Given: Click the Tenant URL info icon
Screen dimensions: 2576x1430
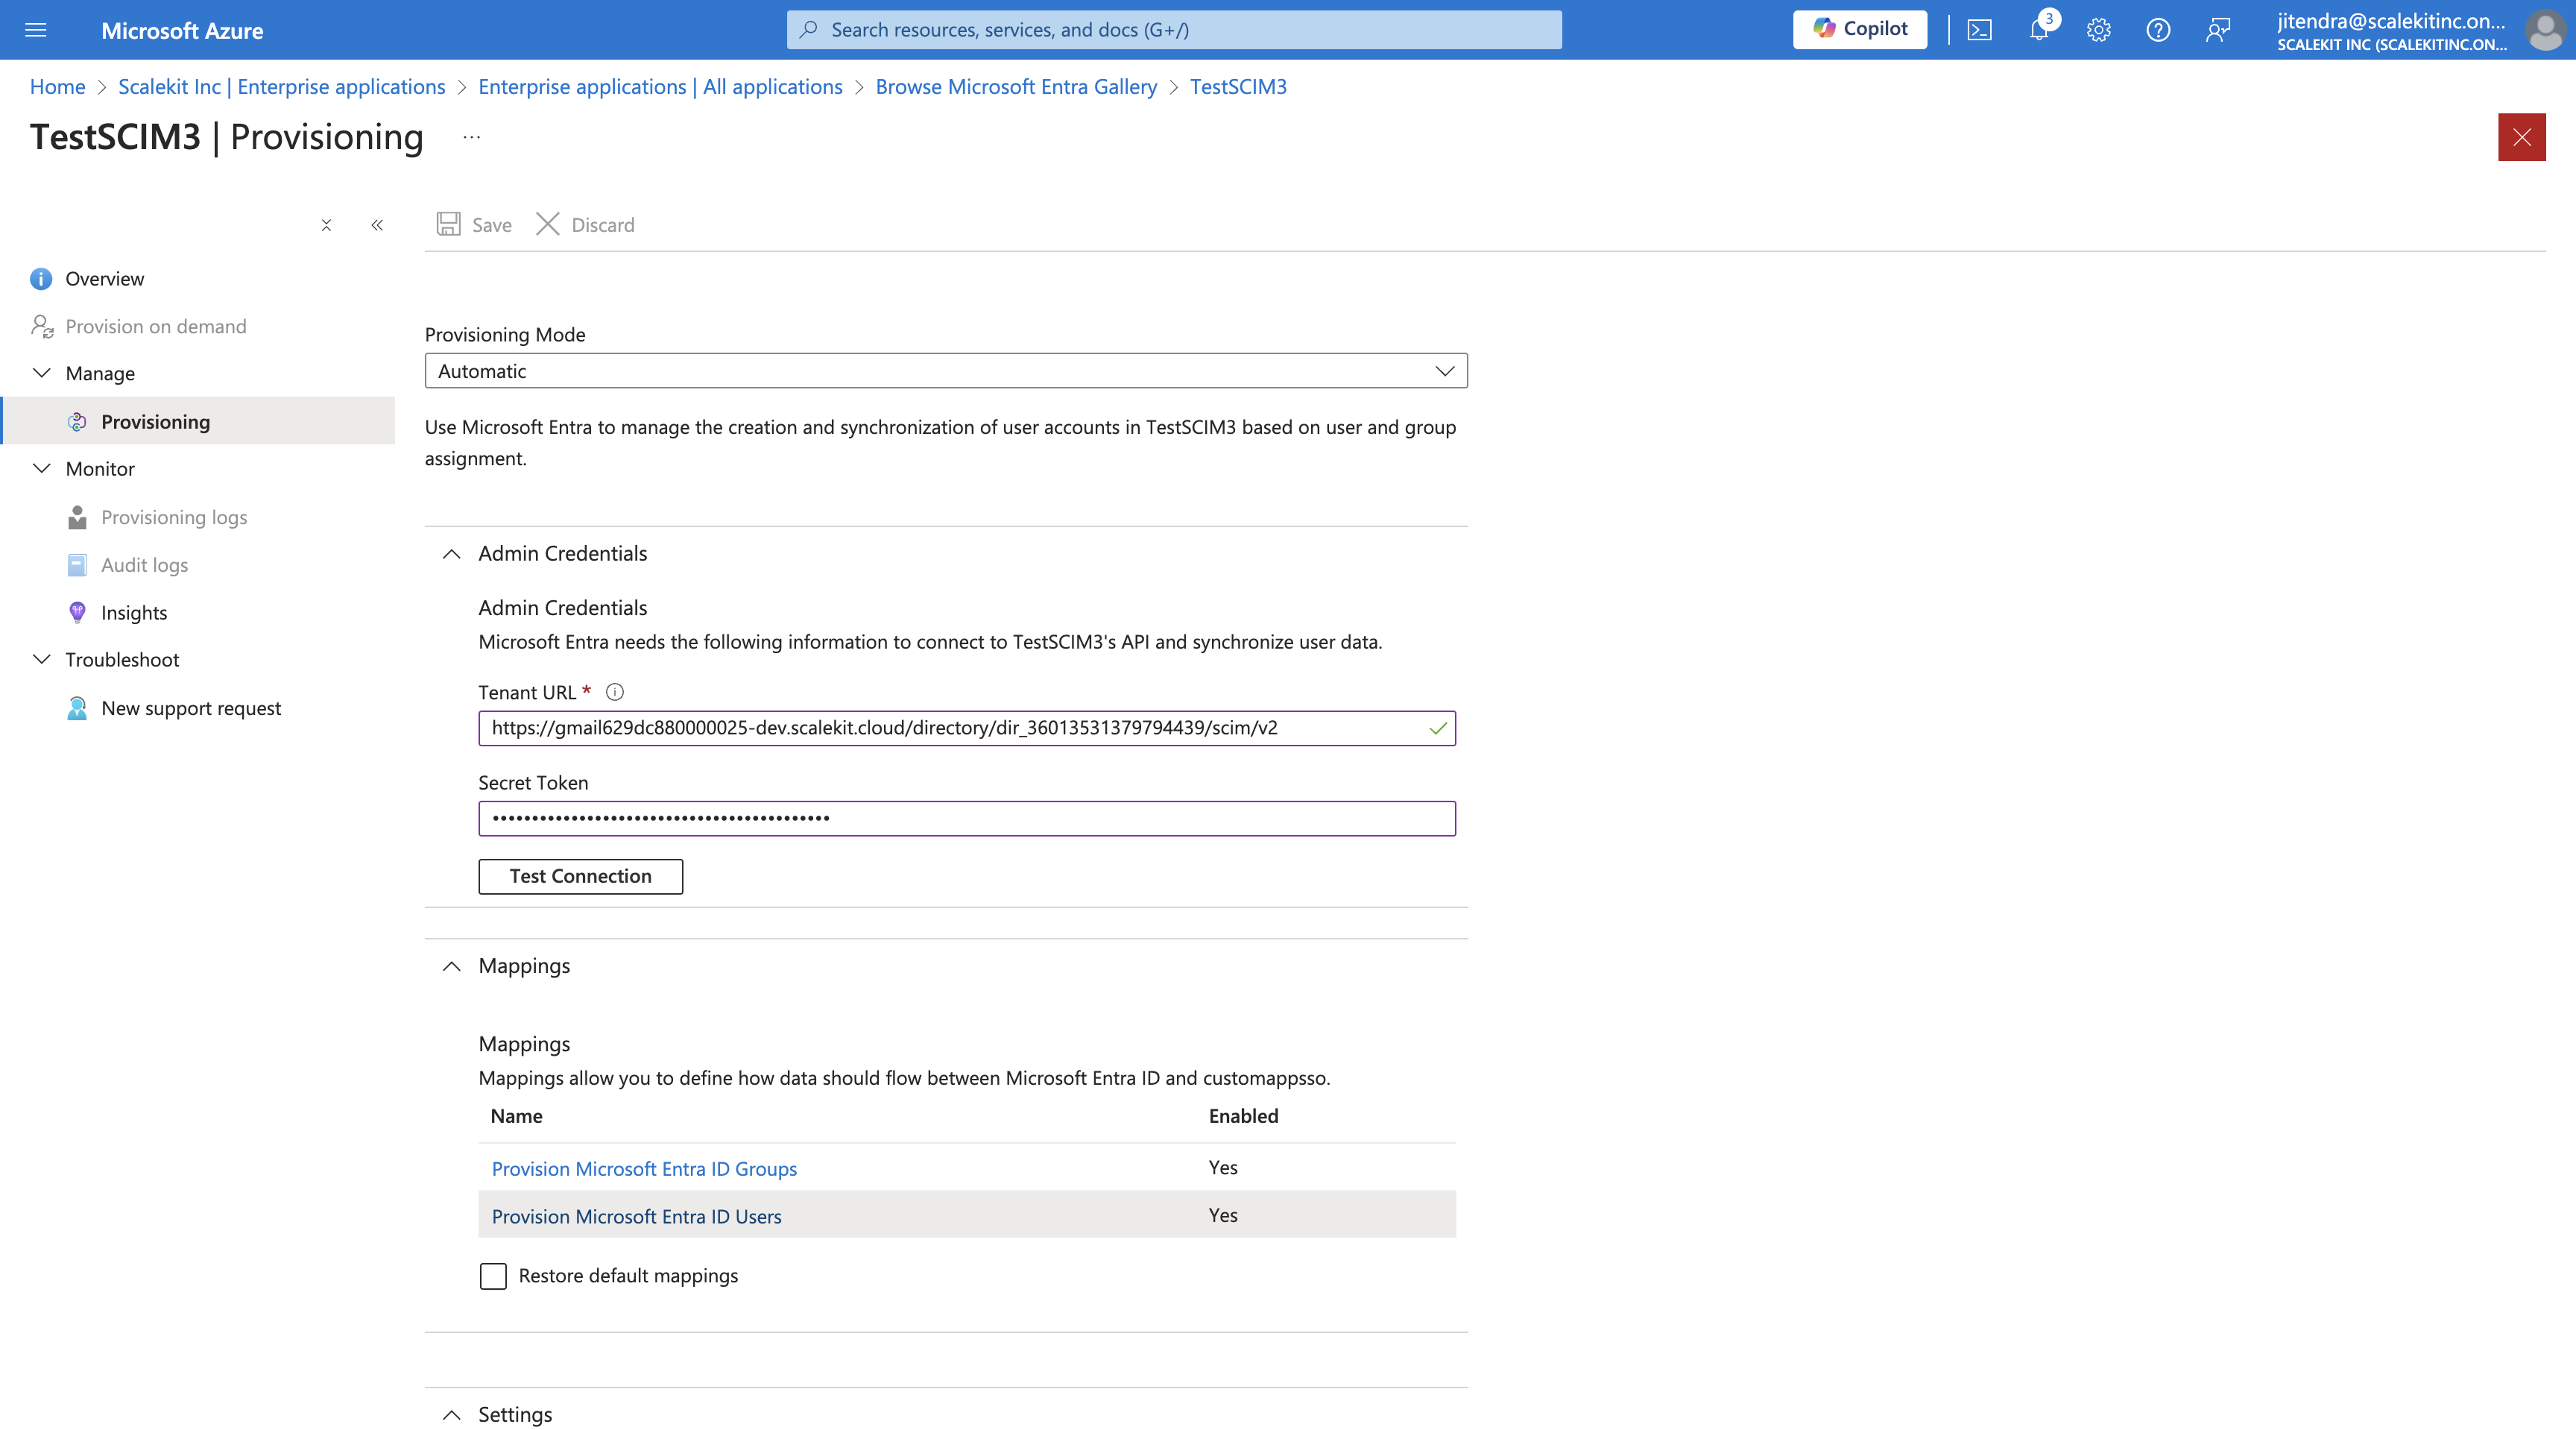Looking at the screenshot, I should (x=615, y=692).
